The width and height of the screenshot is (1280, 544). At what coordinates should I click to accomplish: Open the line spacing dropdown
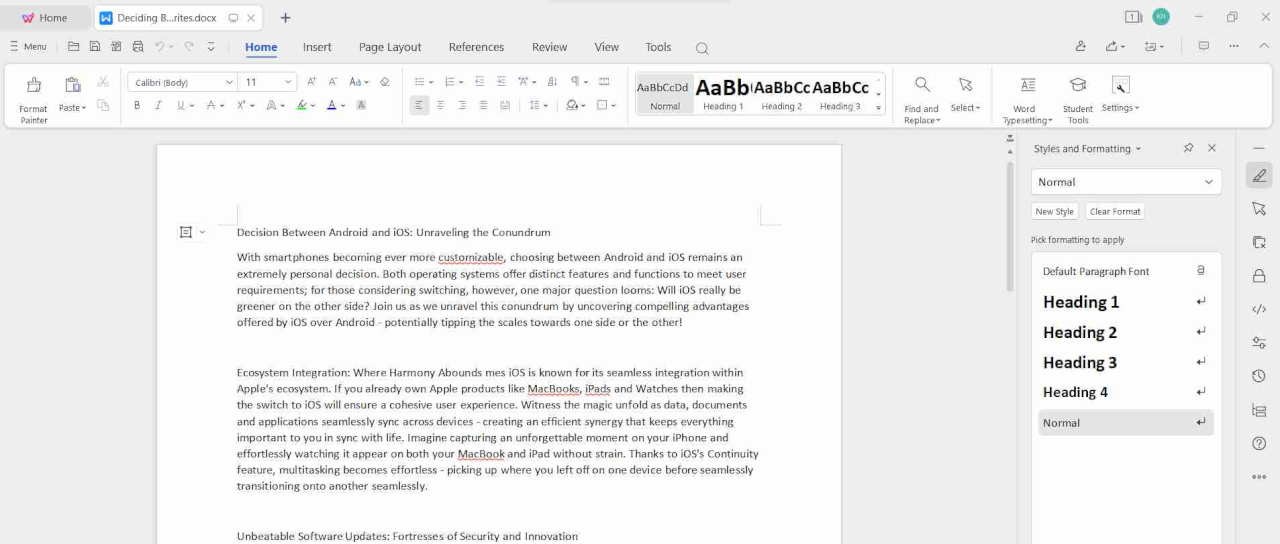pyautogui.click(x=546, y=105)
